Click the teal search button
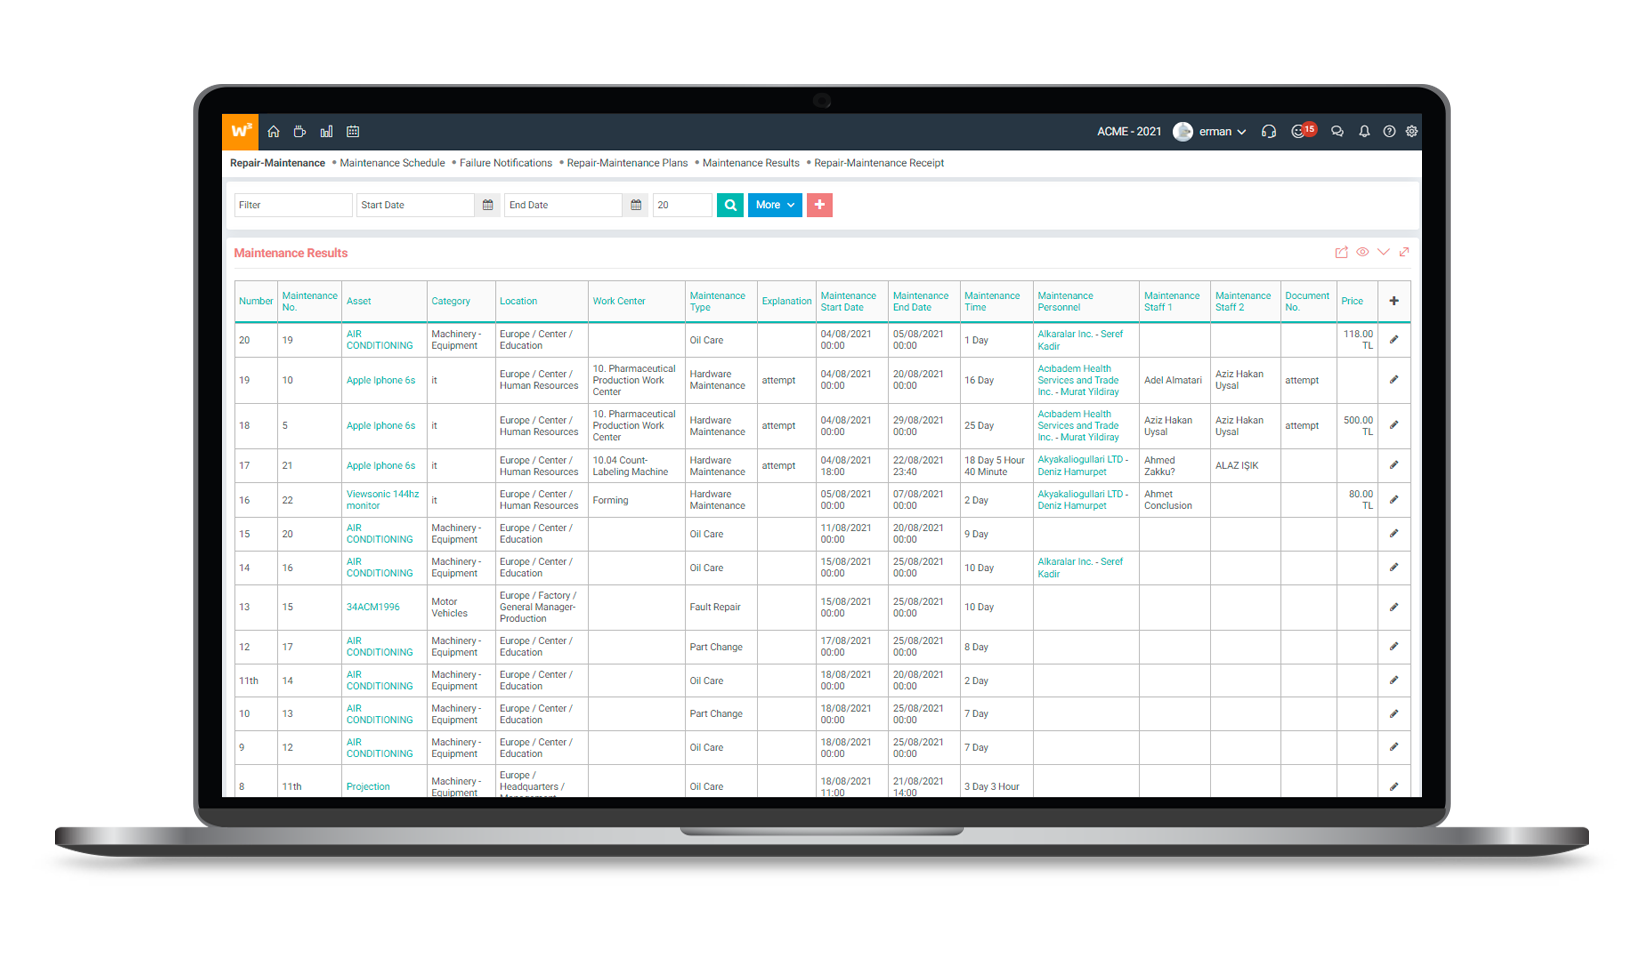1649x953 pixels. coord(730,205)
